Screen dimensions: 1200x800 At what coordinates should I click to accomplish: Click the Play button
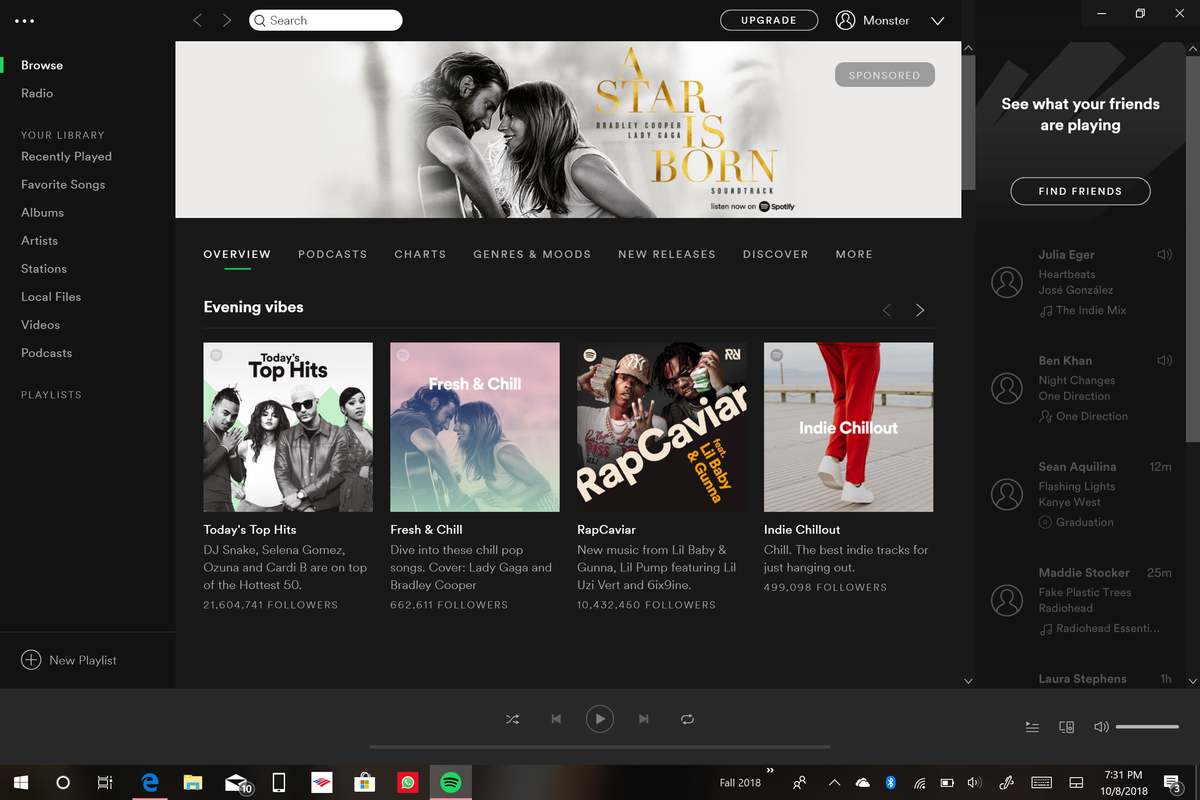(600, 719)
